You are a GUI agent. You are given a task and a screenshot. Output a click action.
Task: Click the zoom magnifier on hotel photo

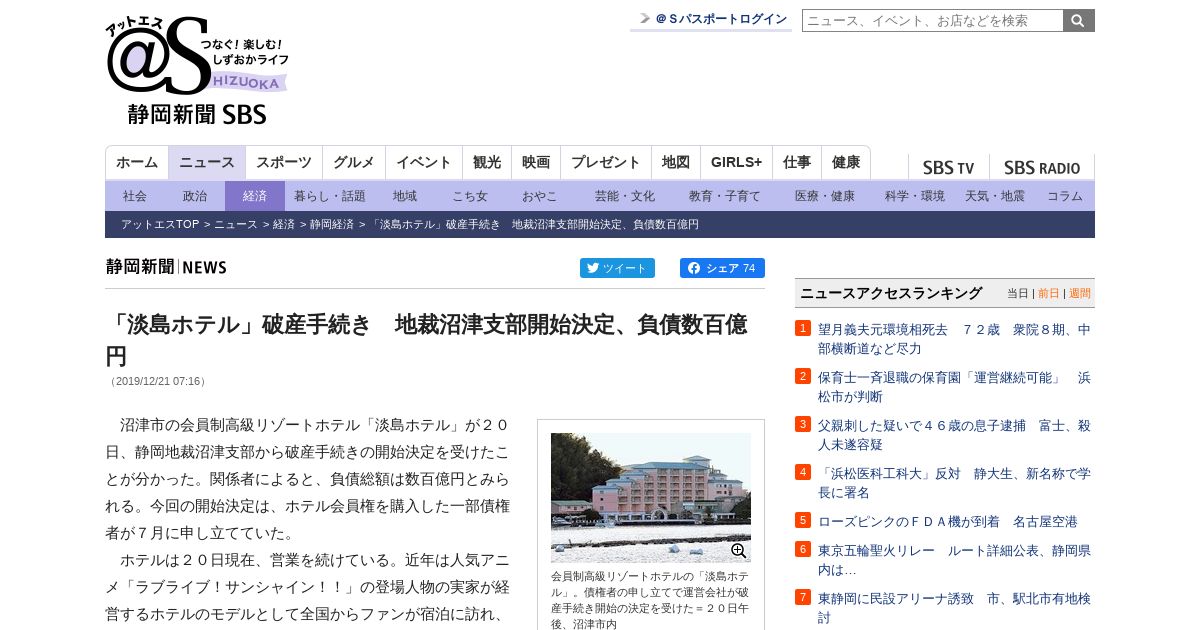[x=739, y=551]
